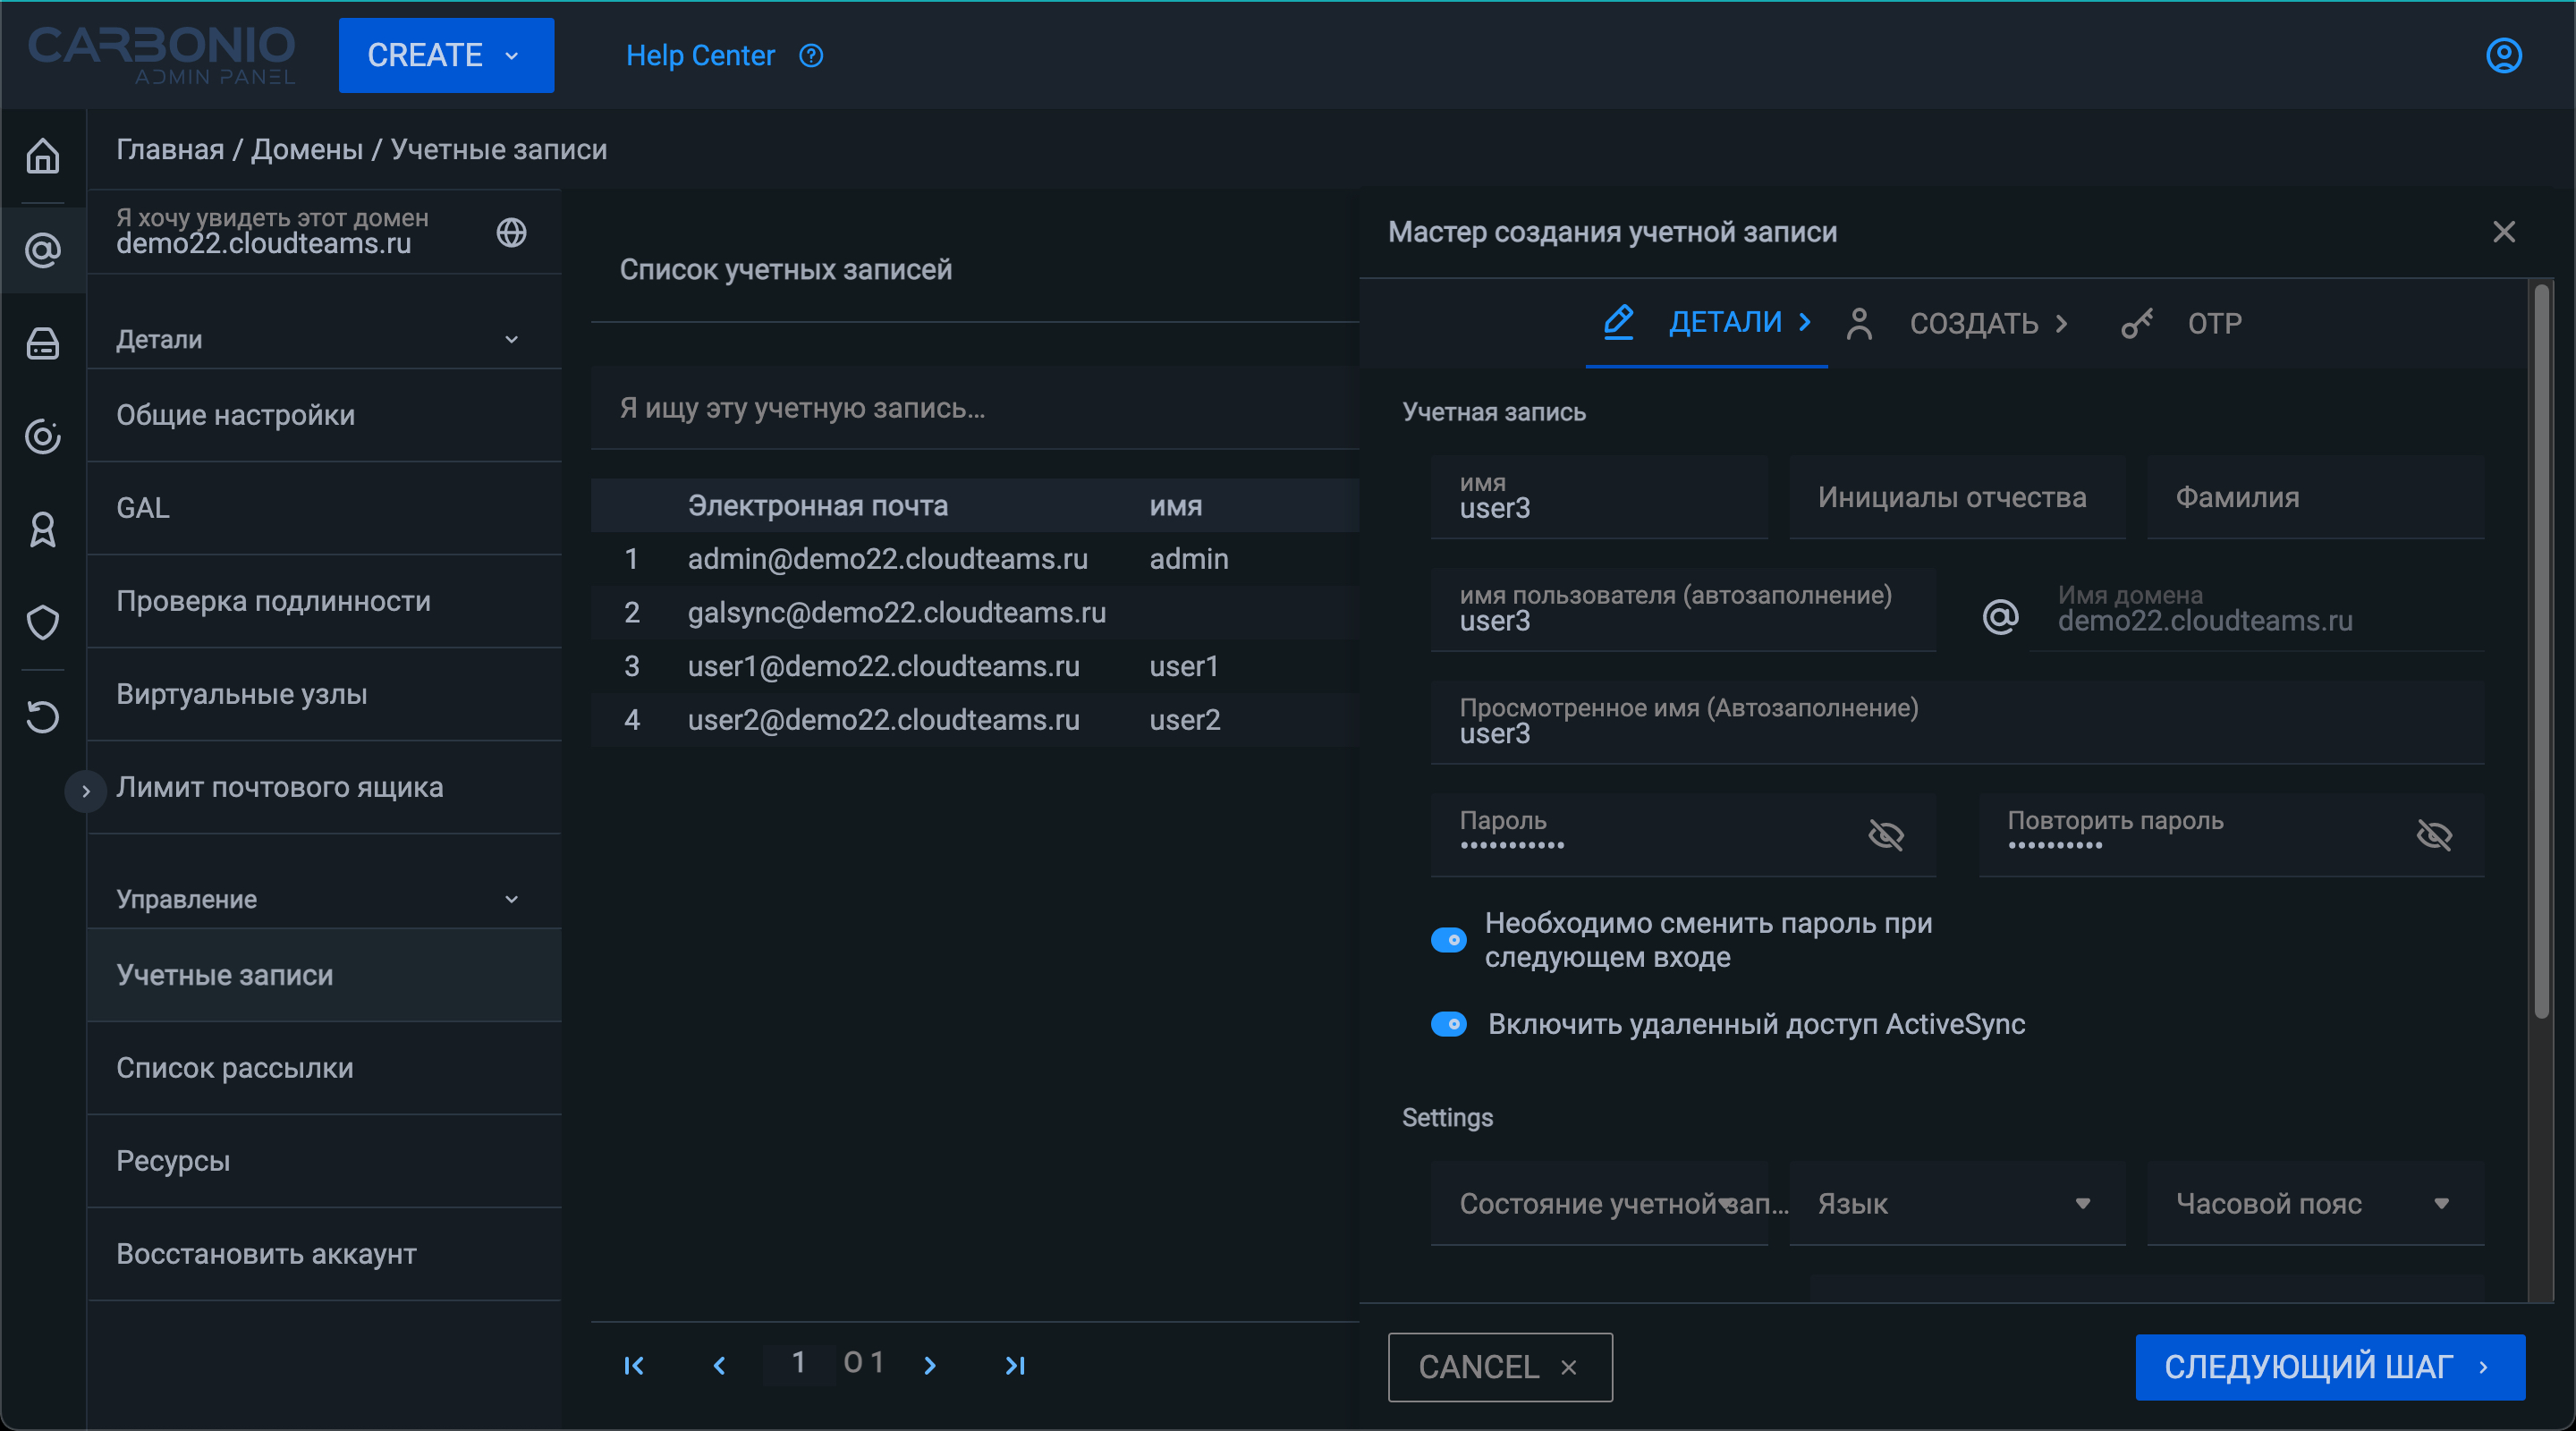Screen dimensions: 2576x1431
Task: Open the Язык dropdown
Action: point(1956,1203)
